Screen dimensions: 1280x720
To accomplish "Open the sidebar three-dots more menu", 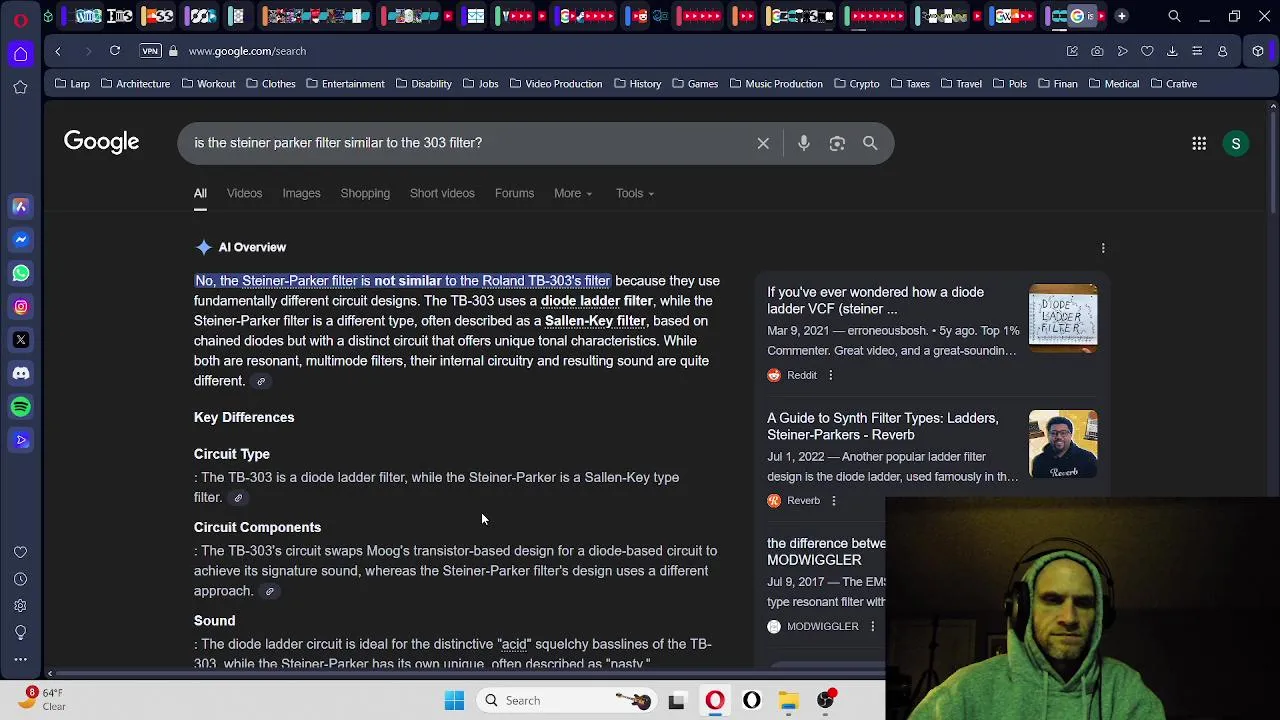I will pos(20,659).
